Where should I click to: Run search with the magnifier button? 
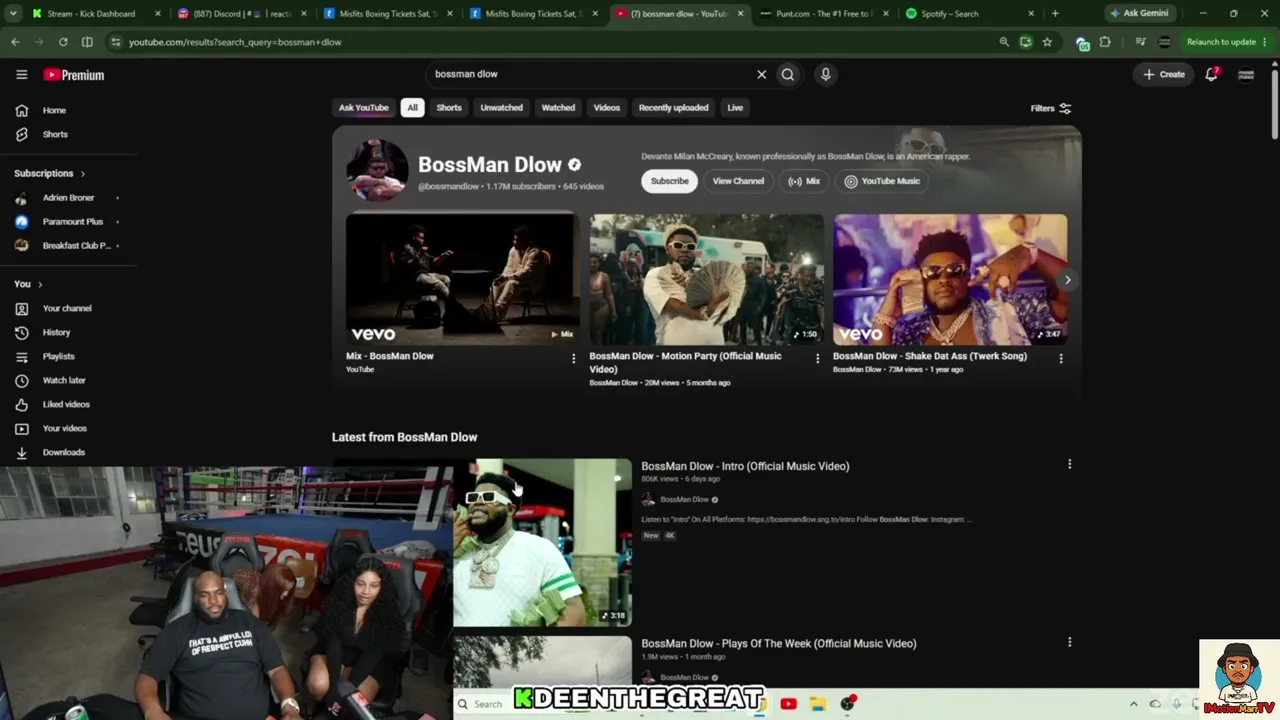[x=788, y=74]
